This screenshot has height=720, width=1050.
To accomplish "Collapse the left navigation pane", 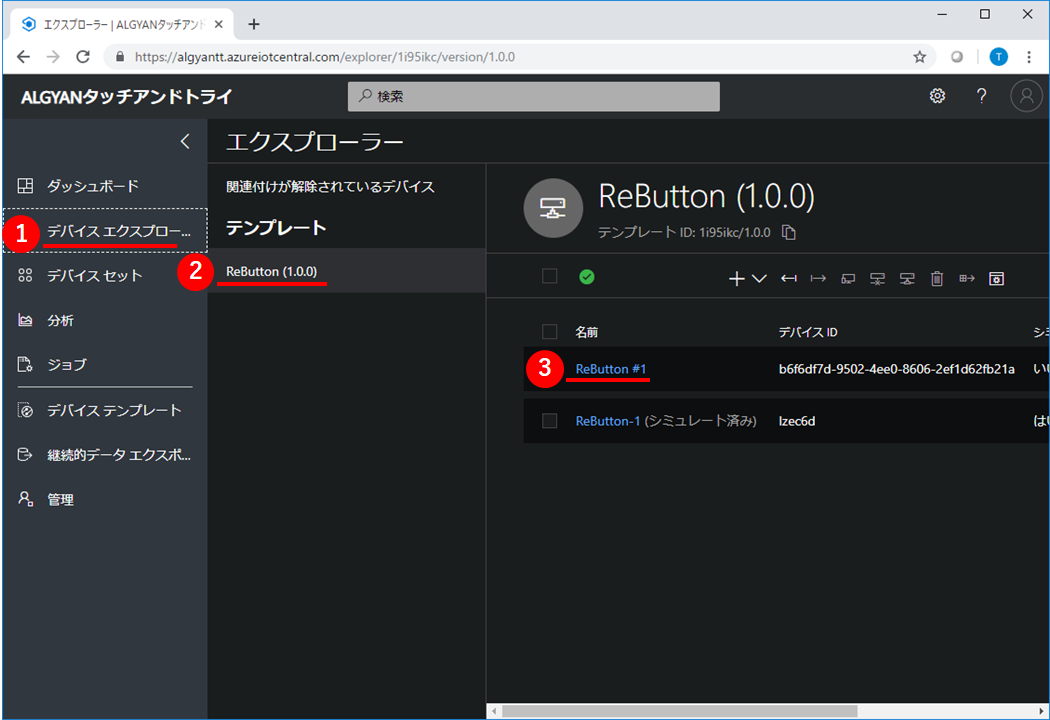I will 185,141.
